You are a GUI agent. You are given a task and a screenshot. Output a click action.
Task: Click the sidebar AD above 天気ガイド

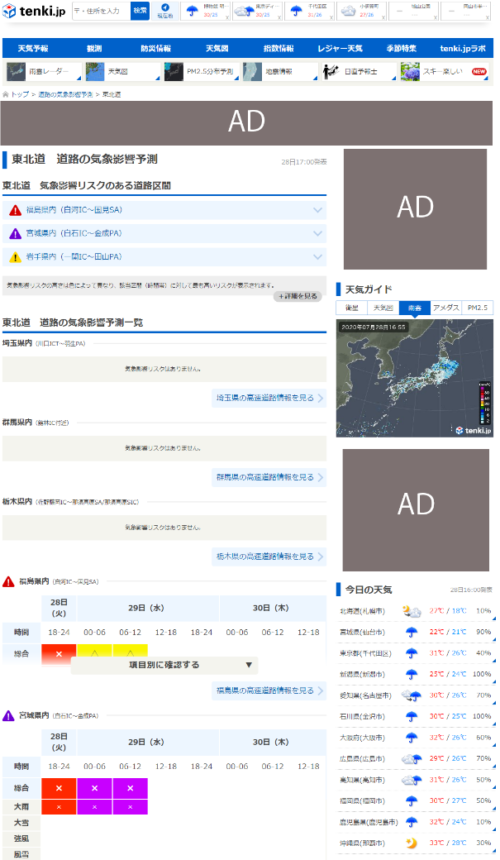click(415, 209)
